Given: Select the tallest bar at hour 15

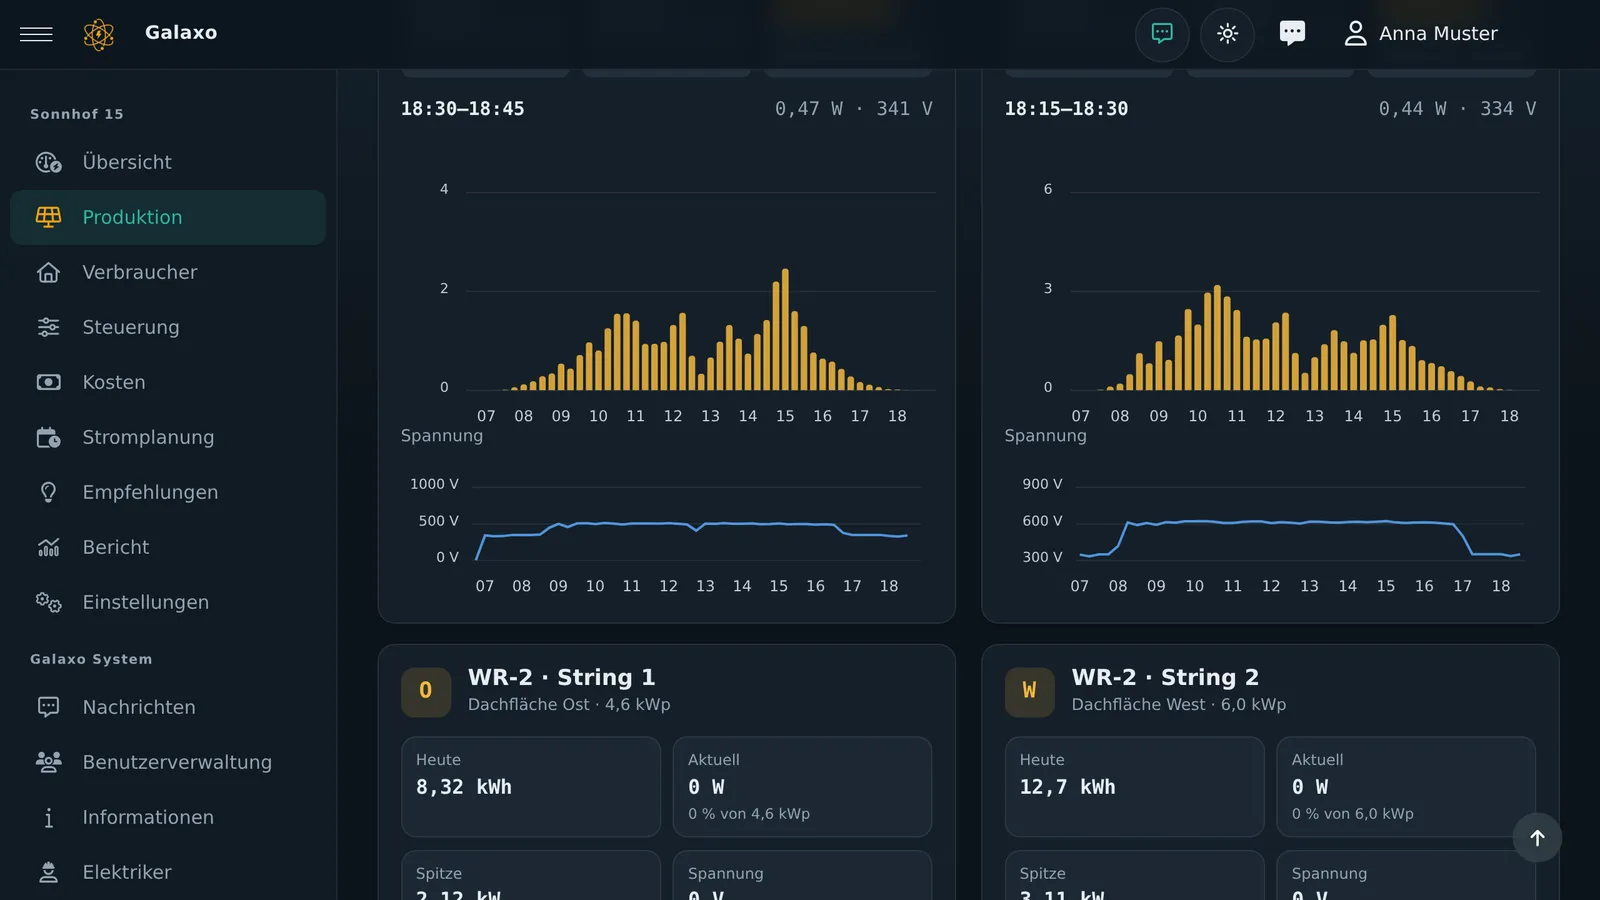Looking at the screenshot, I should click(x=785, y=329).
